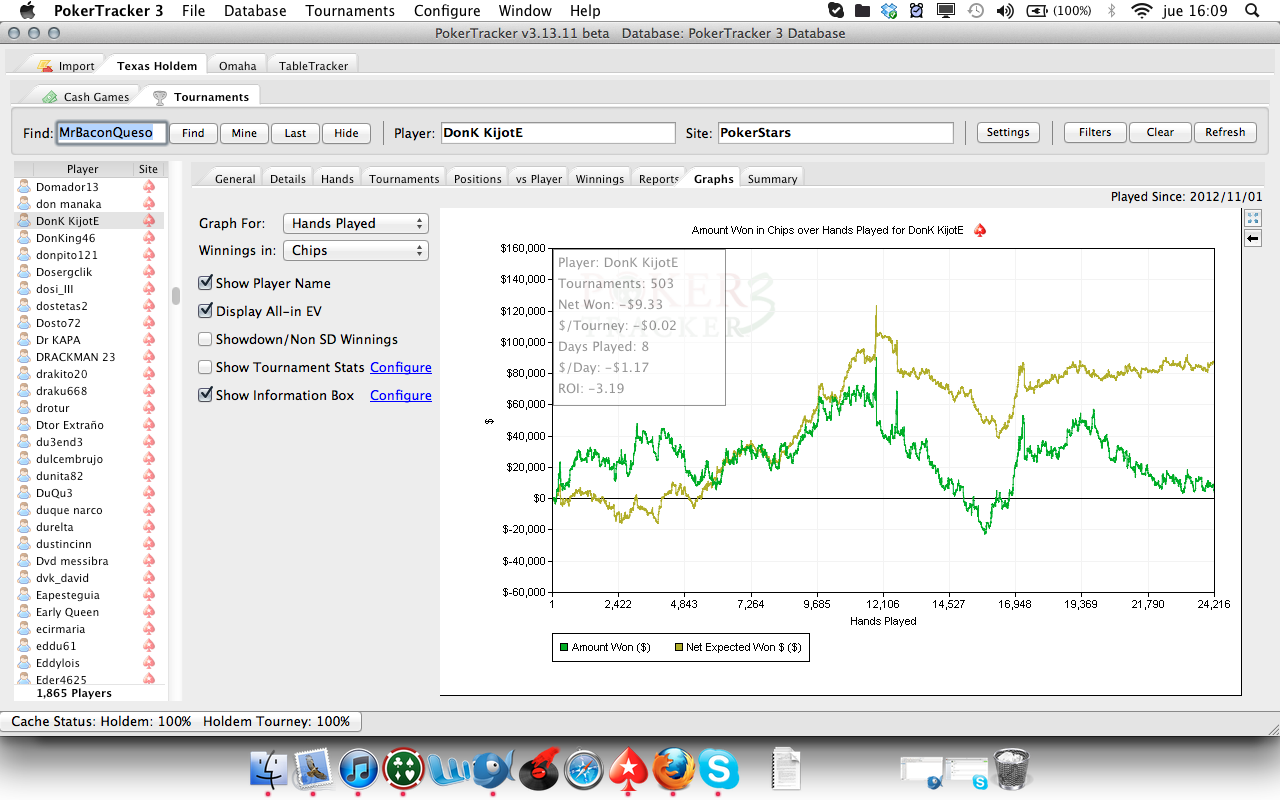The height and width of the screenshot is (800, 1280).
Task: Click the Refresh button
Action: point(1225,132)
